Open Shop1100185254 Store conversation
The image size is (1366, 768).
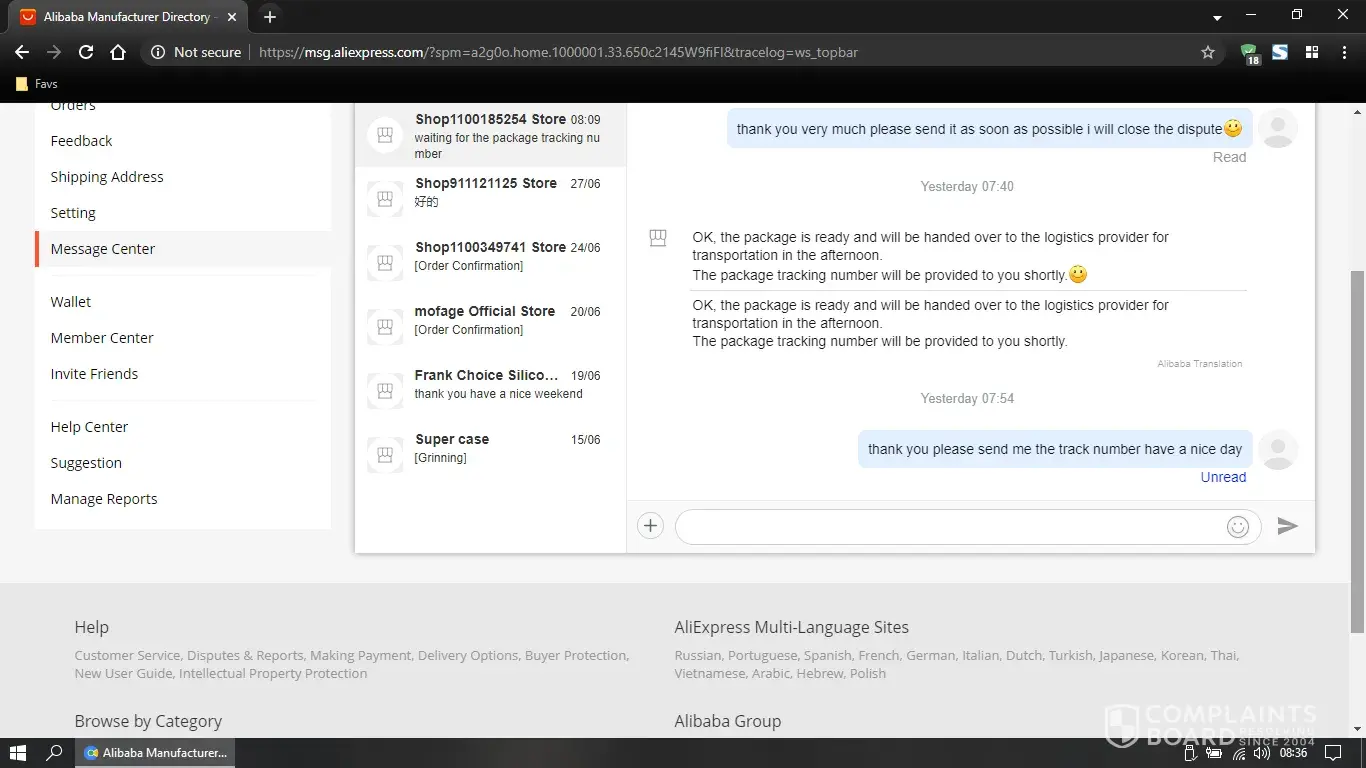coord(490,135)
